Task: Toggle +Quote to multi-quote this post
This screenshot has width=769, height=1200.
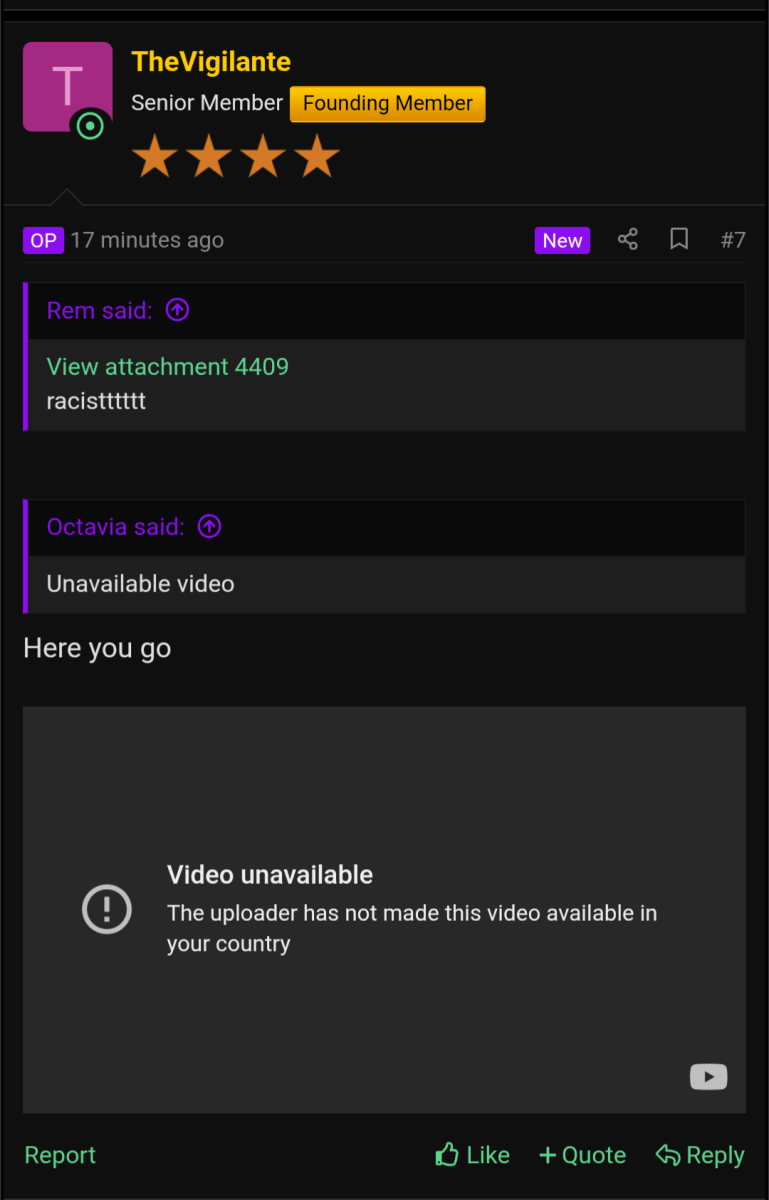Action: pyautogui.click(x=582, y=1155)
